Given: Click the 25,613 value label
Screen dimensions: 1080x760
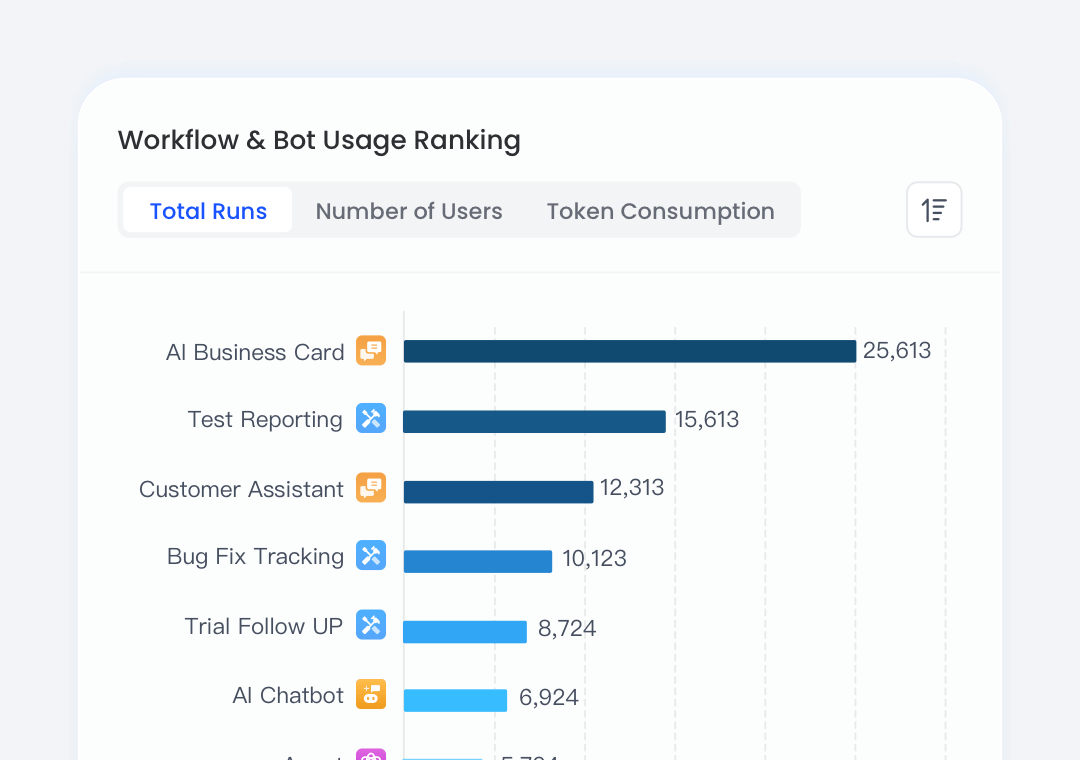Looking at the screenshot, I should 897,351.
